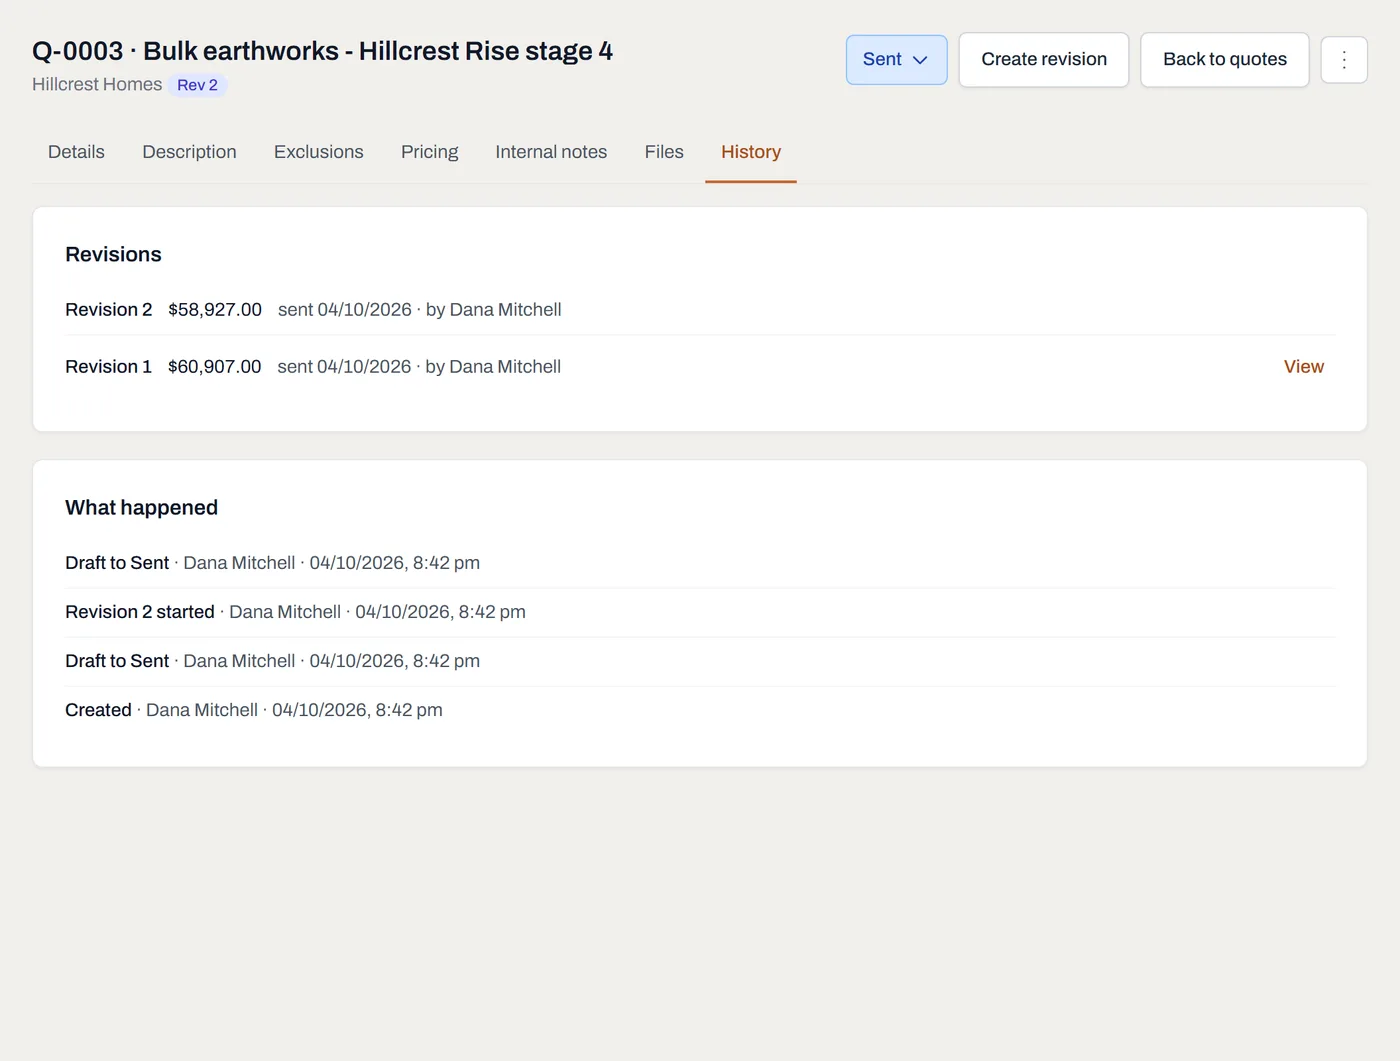Click the Revision 1 $60,907.00 amount
This screenshot has height=1061, width=1400.
click(215, 367)
